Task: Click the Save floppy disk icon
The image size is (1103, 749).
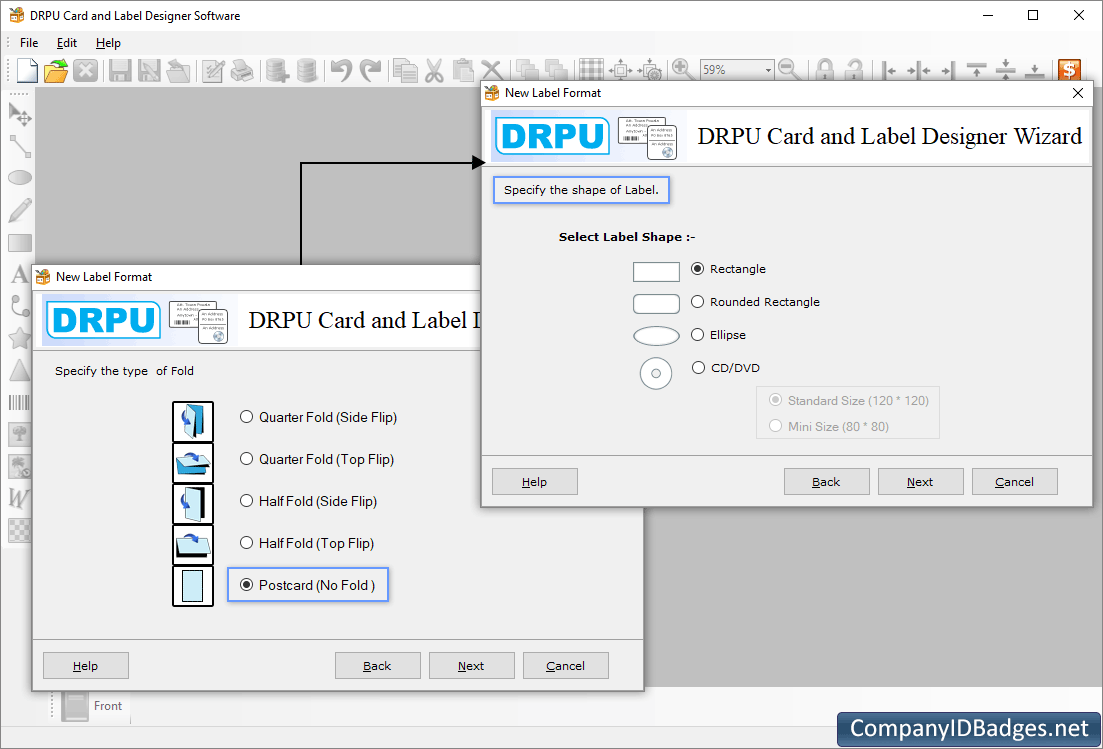Action: click(x=120, y=70)
